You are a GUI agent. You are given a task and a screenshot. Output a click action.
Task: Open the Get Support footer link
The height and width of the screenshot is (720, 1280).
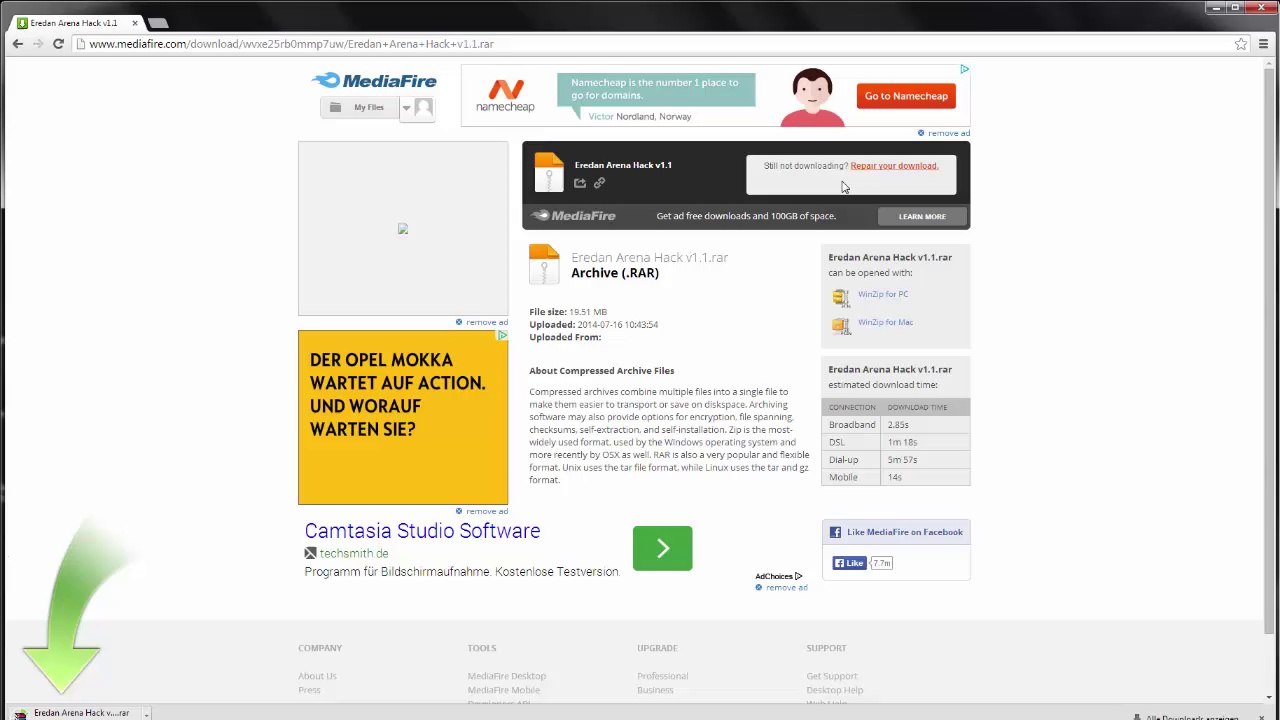(x=832, y=676)
